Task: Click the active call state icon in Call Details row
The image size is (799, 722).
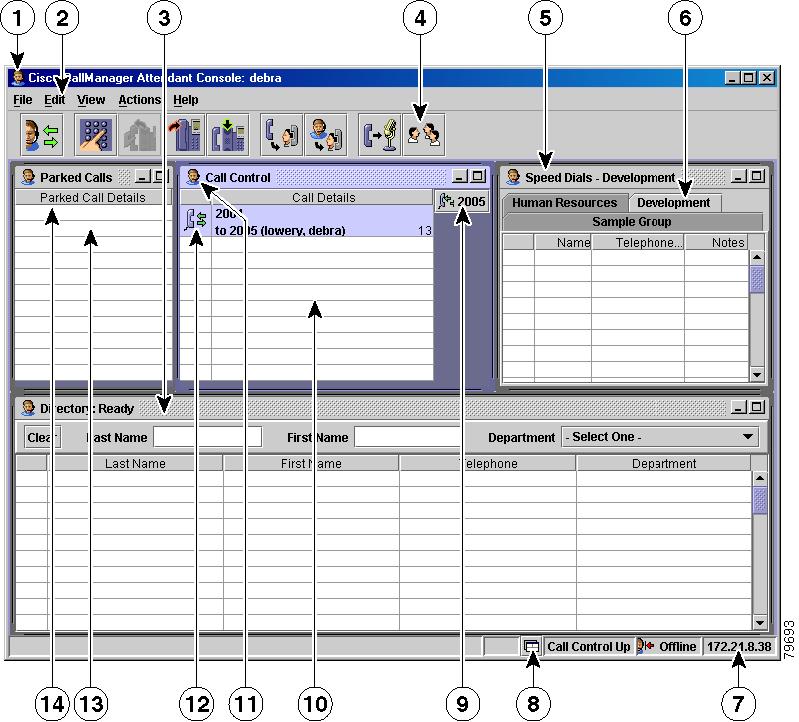Action: pyautogui.click(x=196, y=220)
